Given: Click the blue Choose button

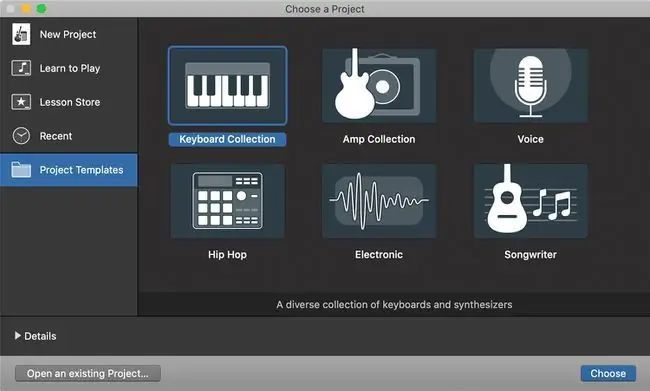Looking at the screenshot, I should pyautogui.click(x=608, y=373).
